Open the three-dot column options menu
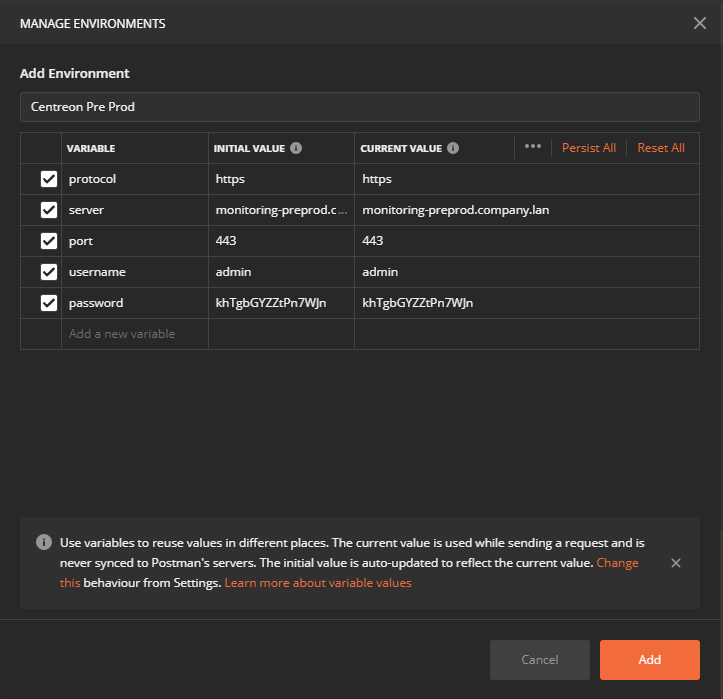 tap(533, 147)
